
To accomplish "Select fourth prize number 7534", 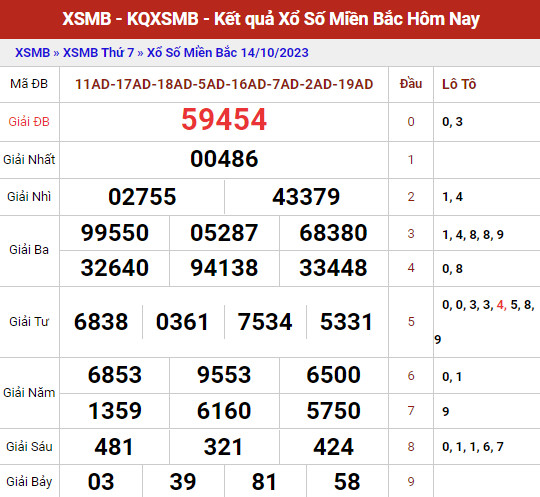I will tap(265, 322).
